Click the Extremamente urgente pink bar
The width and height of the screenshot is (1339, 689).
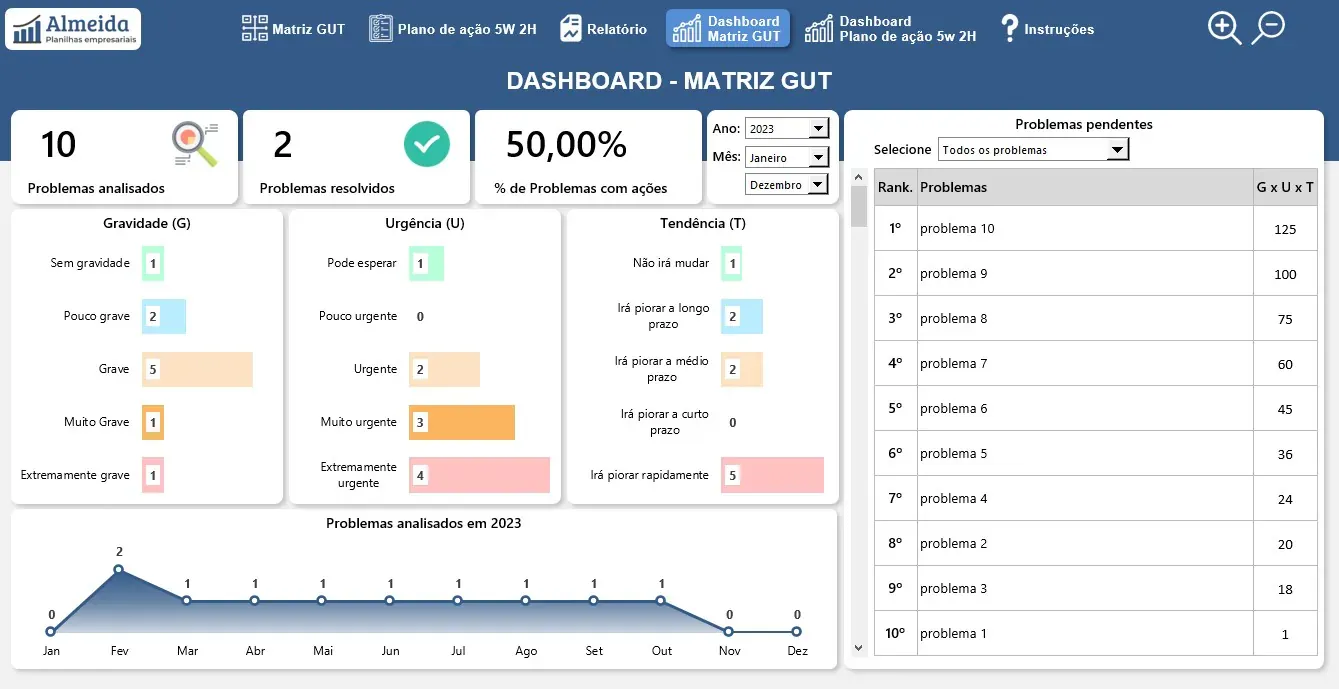point(479,475)
